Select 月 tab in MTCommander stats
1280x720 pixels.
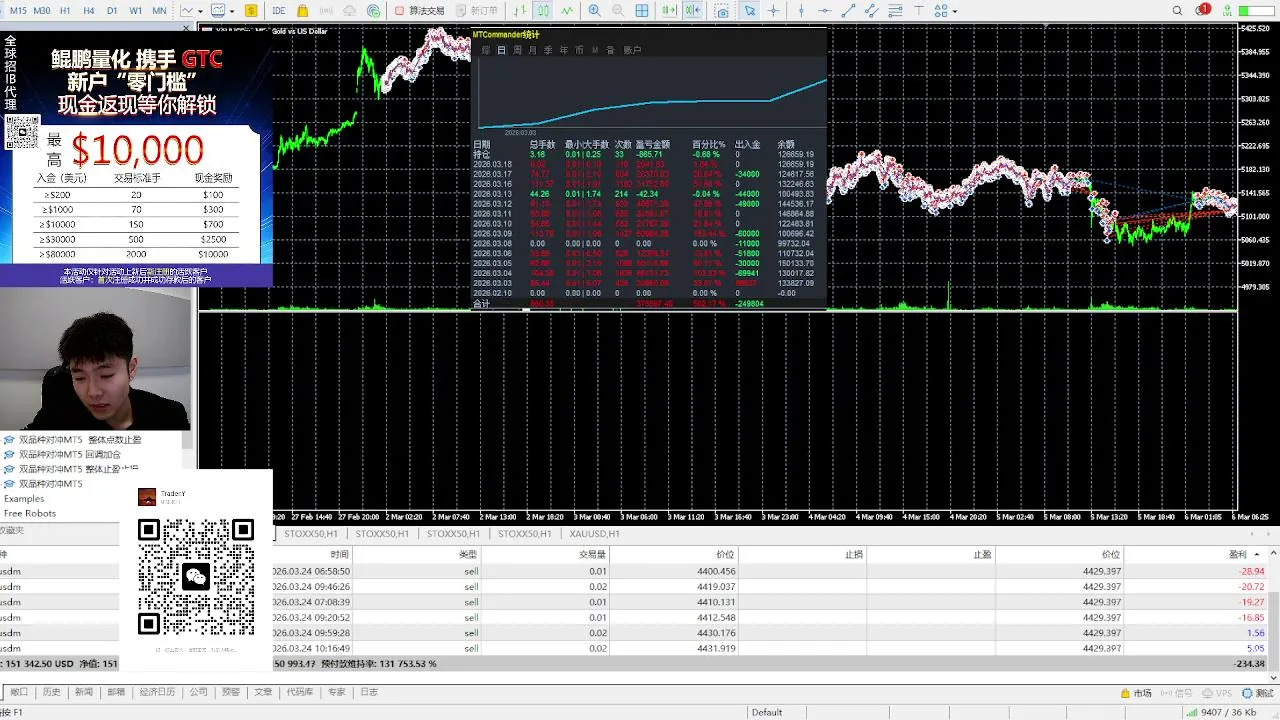(x=532, y=50)
